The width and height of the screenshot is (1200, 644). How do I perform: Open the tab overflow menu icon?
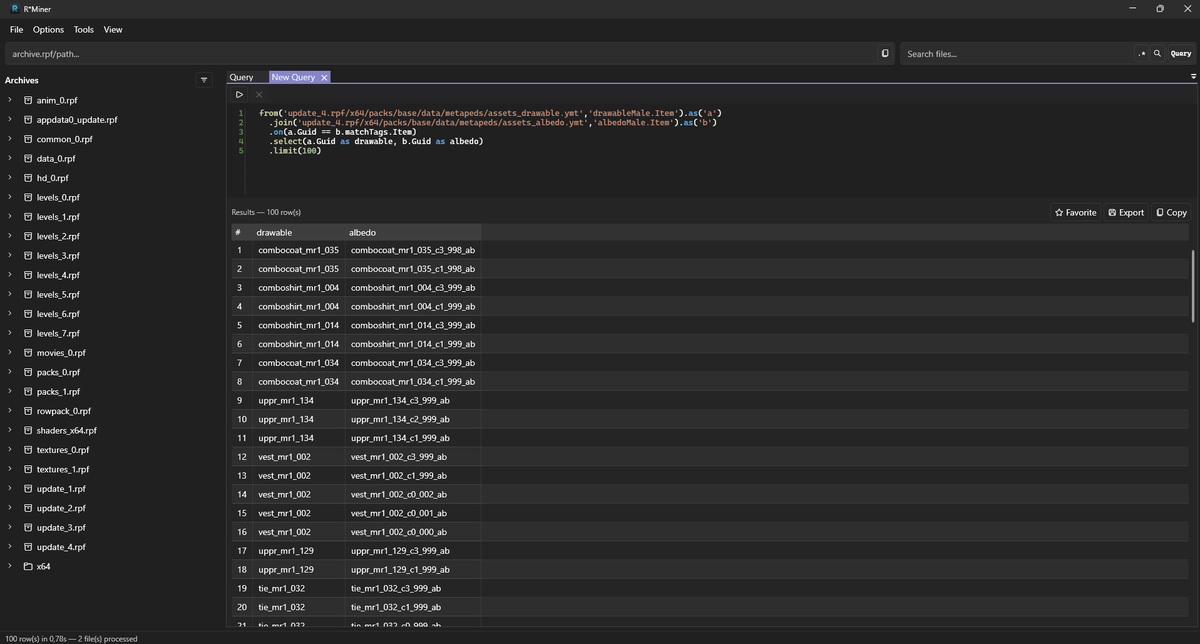click(1193, 76)
